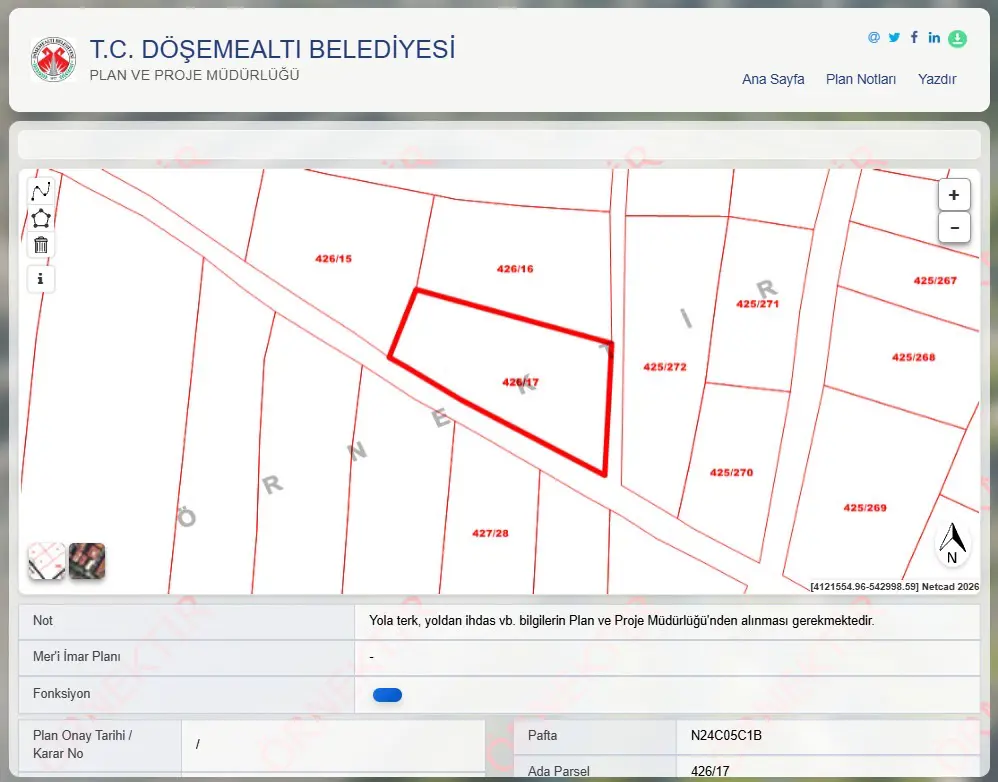The height and width of the screenshot is (782, 998).
Task: Select parcel label 426/16 on the map
Action: (x=515, y=269)
